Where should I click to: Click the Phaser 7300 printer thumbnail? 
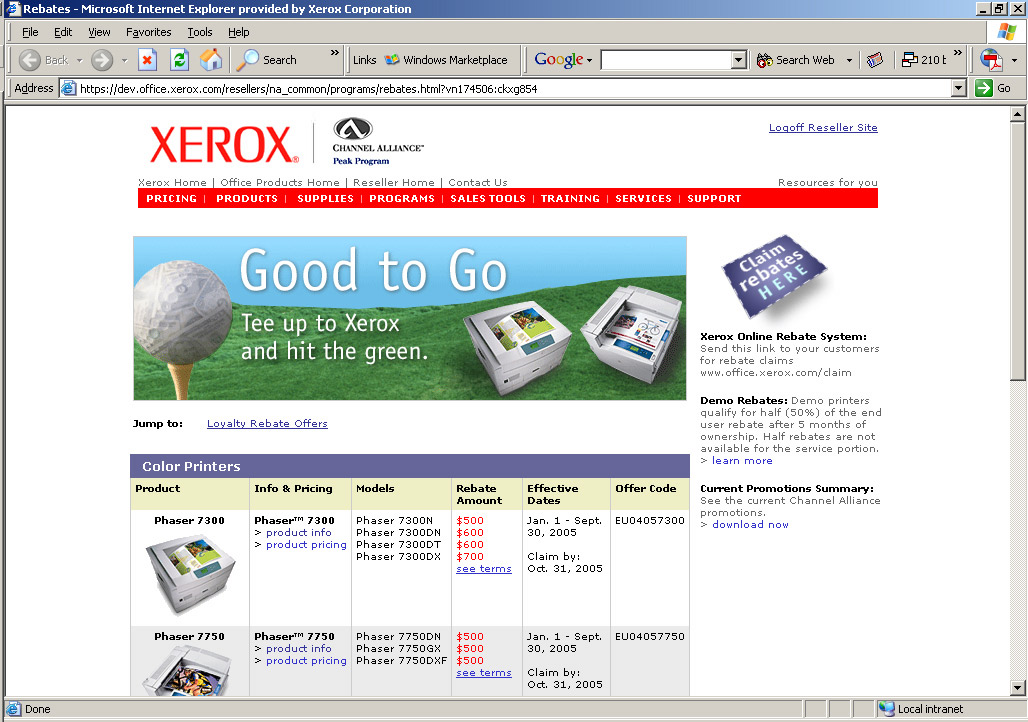190,571
